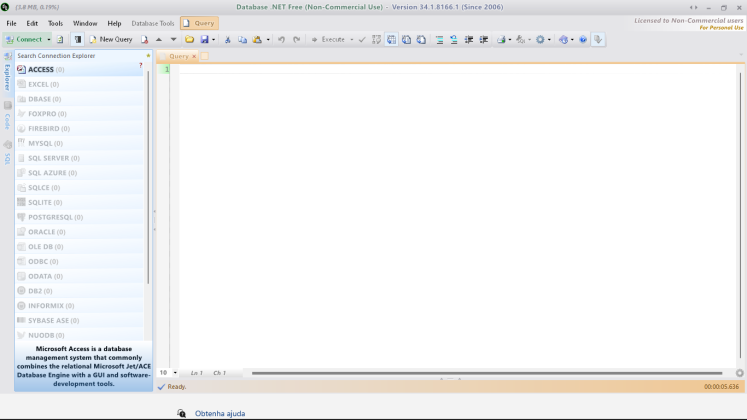The image size is (747, 420).
Task: Click the SQL formatter icon
Action: 521,40
